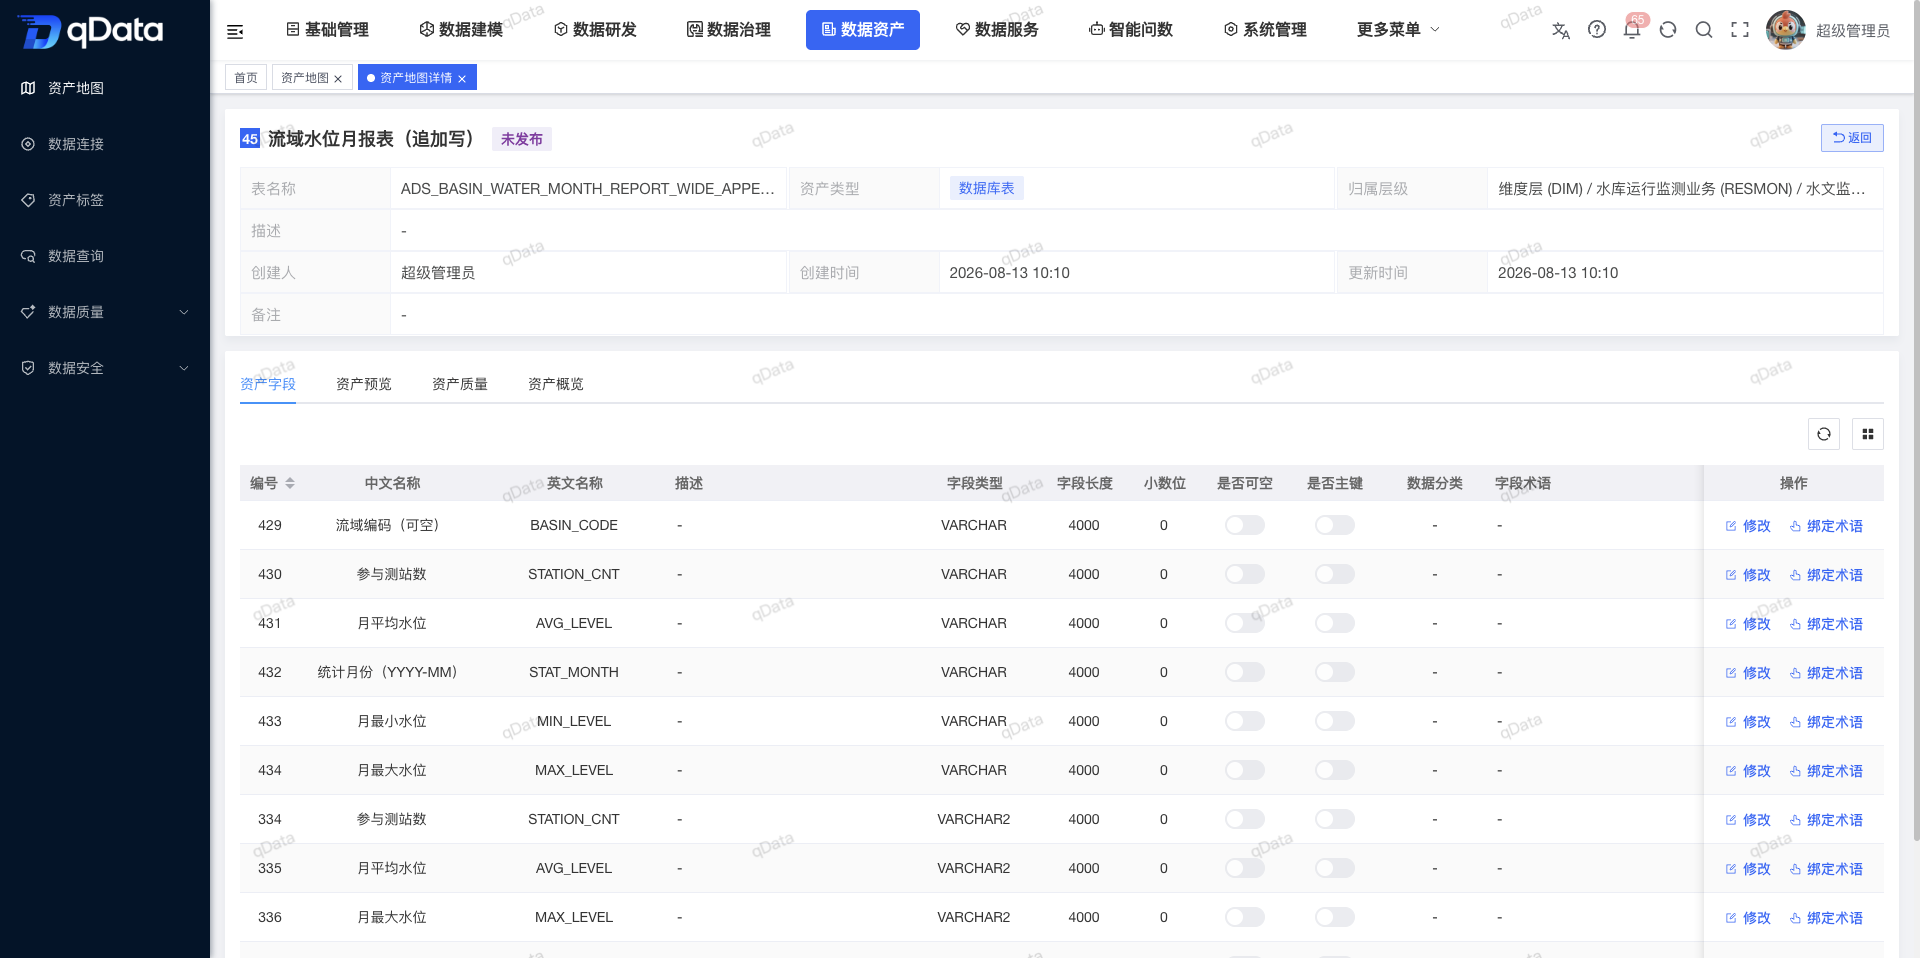Screen dimensions: 1920x958
Task: Click the edit icon for BASIN_CODE row
Action: tap(1731, 526)
